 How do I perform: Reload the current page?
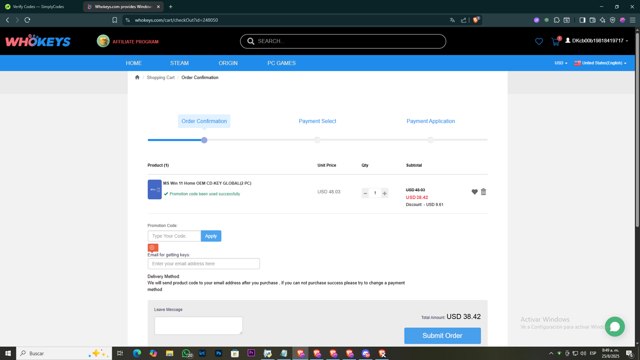27,20
